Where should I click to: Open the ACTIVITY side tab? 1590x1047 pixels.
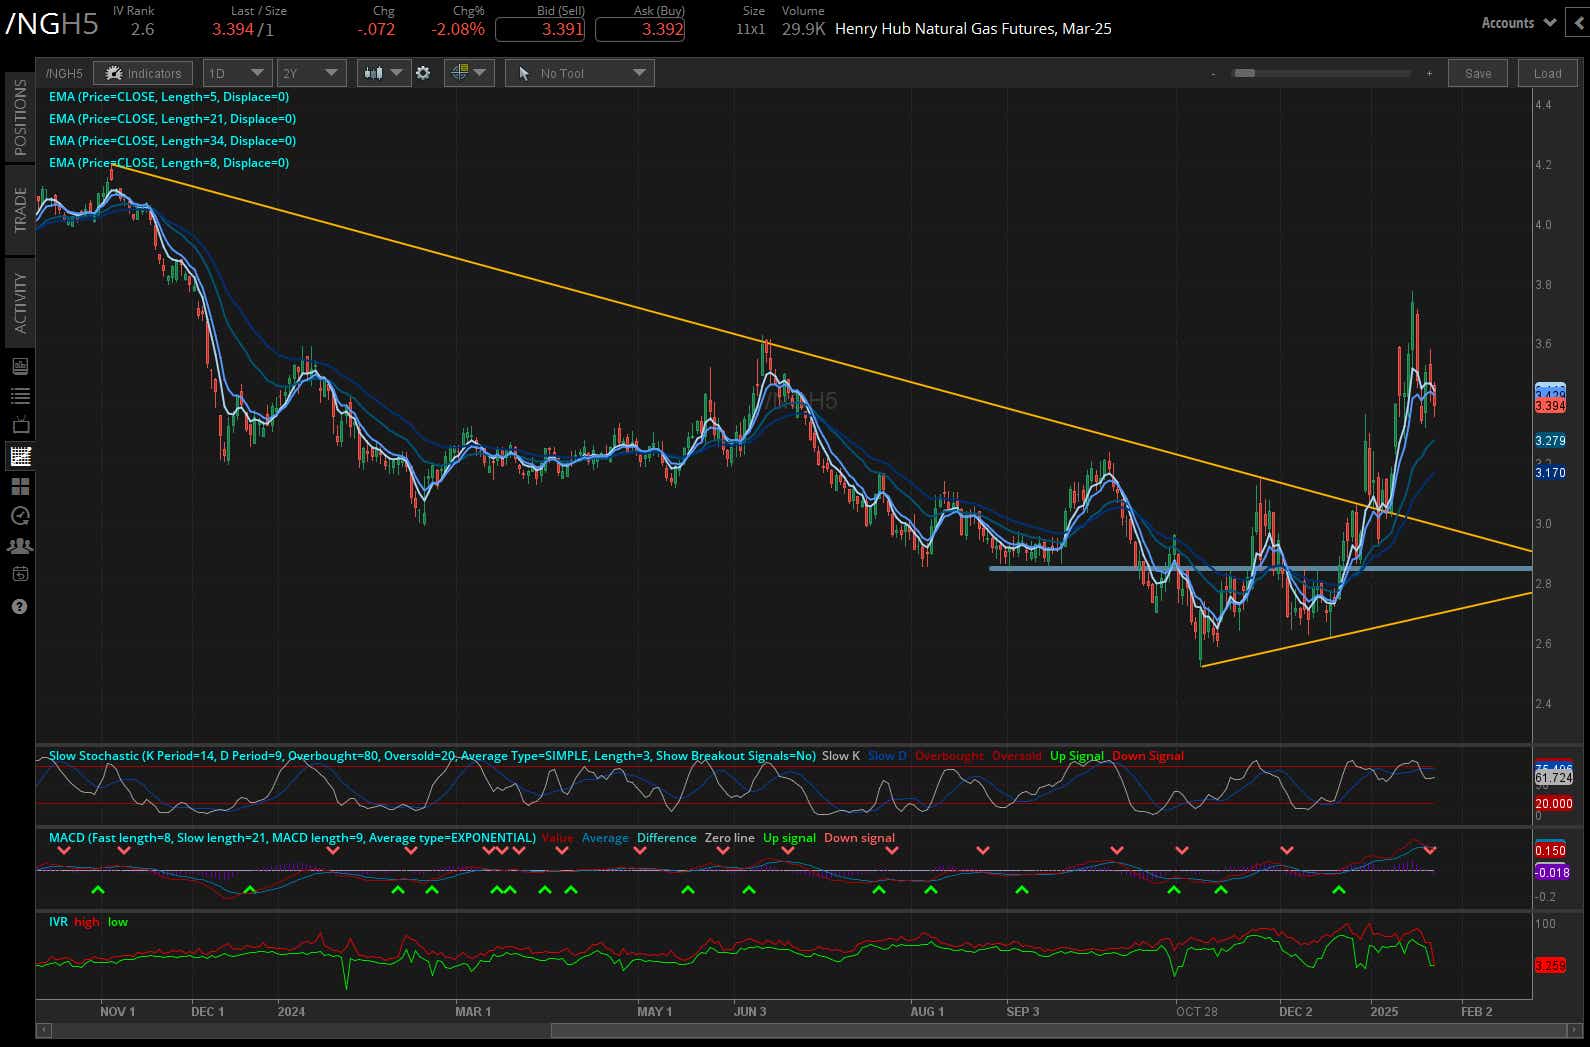click(x=20, y=302)
